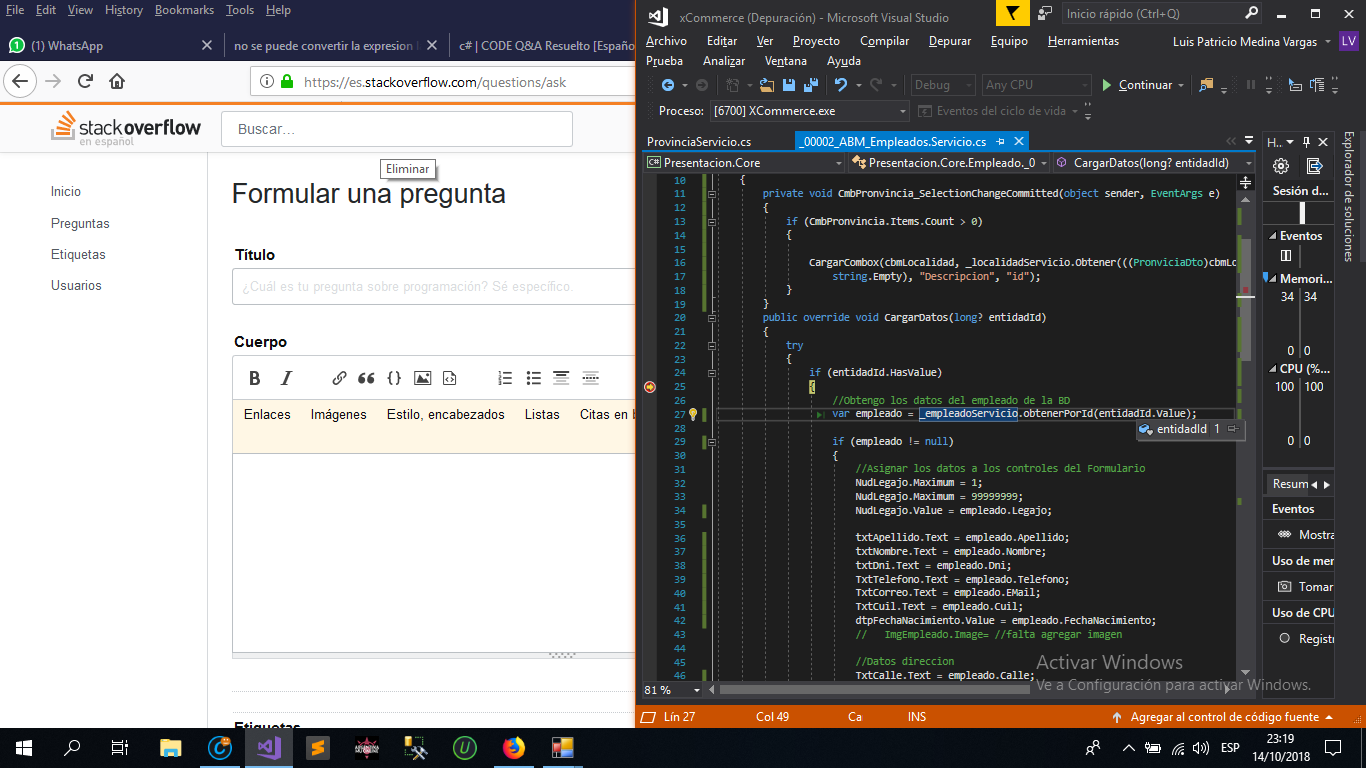This screenshot has width=1366, height=768.
Task: Toggle auto-hide pin on the diagnostics panel
Action: click(1305, 142)
